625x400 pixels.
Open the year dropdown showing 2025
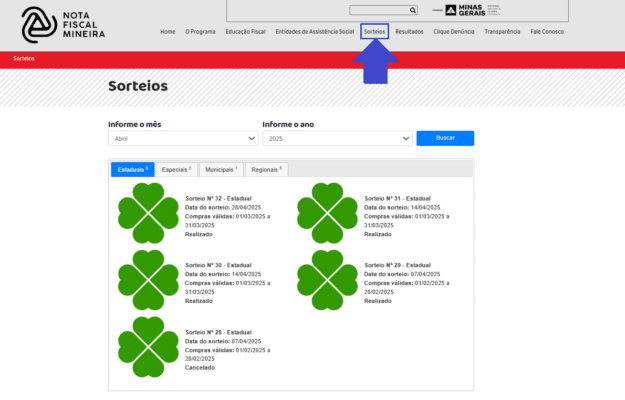pos(337,139)
